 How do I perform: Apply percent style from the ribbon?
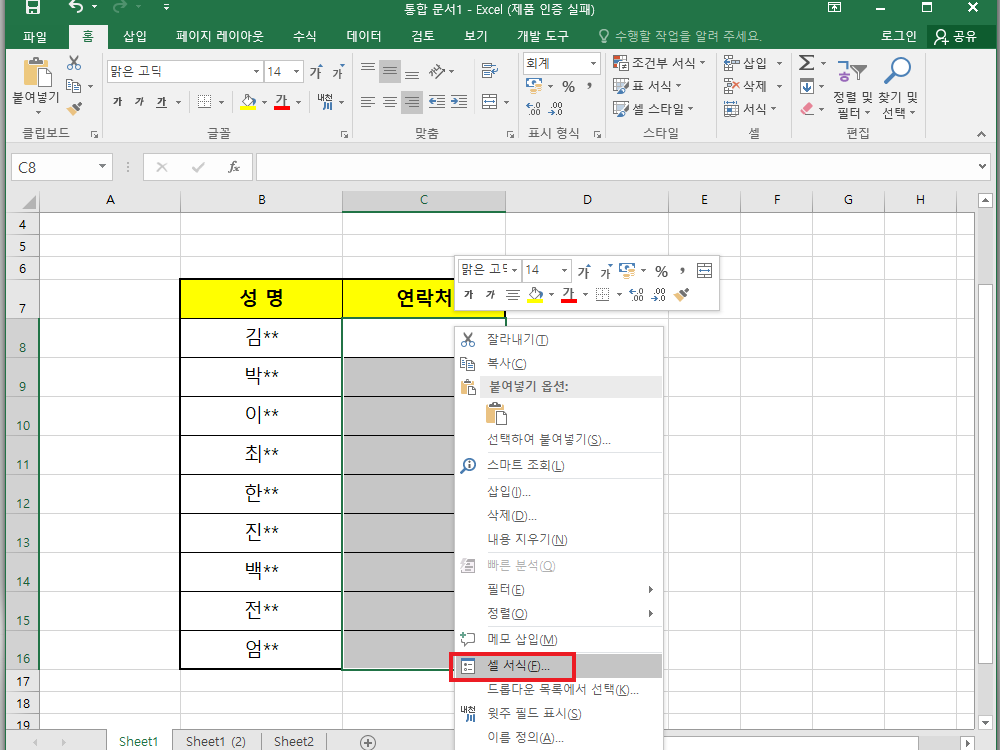tap(568, 86)
